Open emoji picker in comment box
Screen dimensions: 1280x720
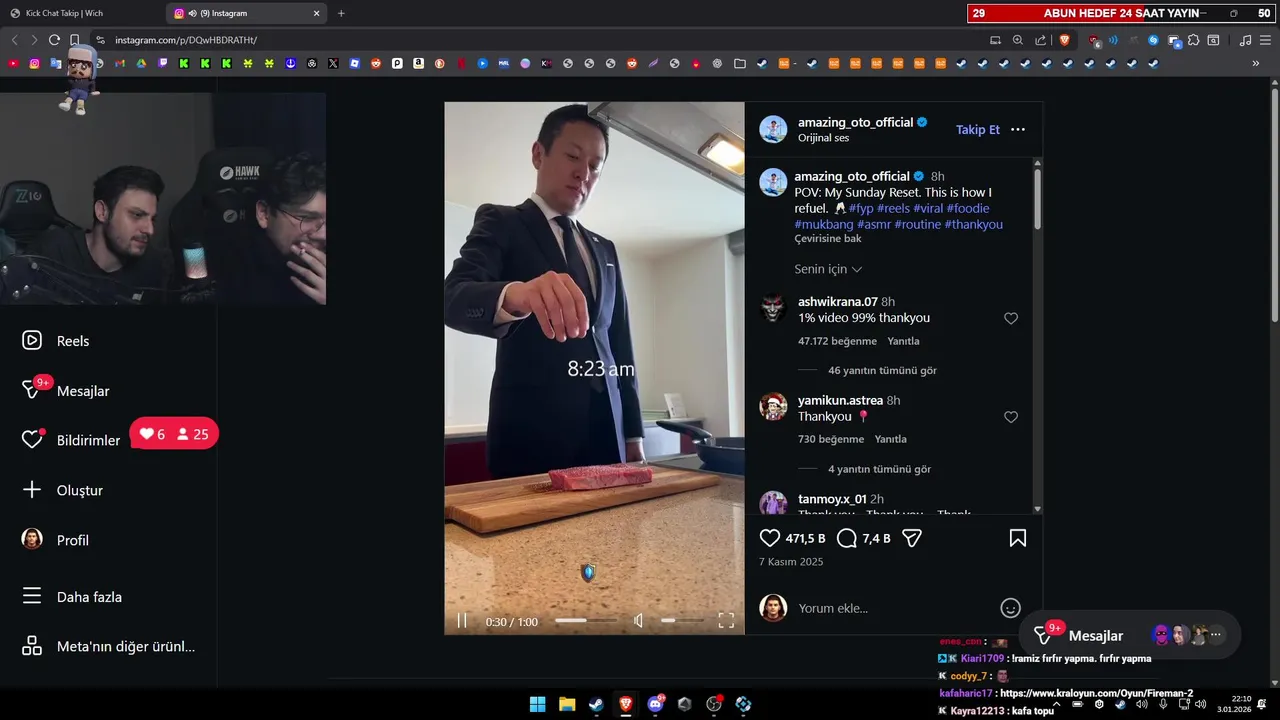tap(1010, 608)
